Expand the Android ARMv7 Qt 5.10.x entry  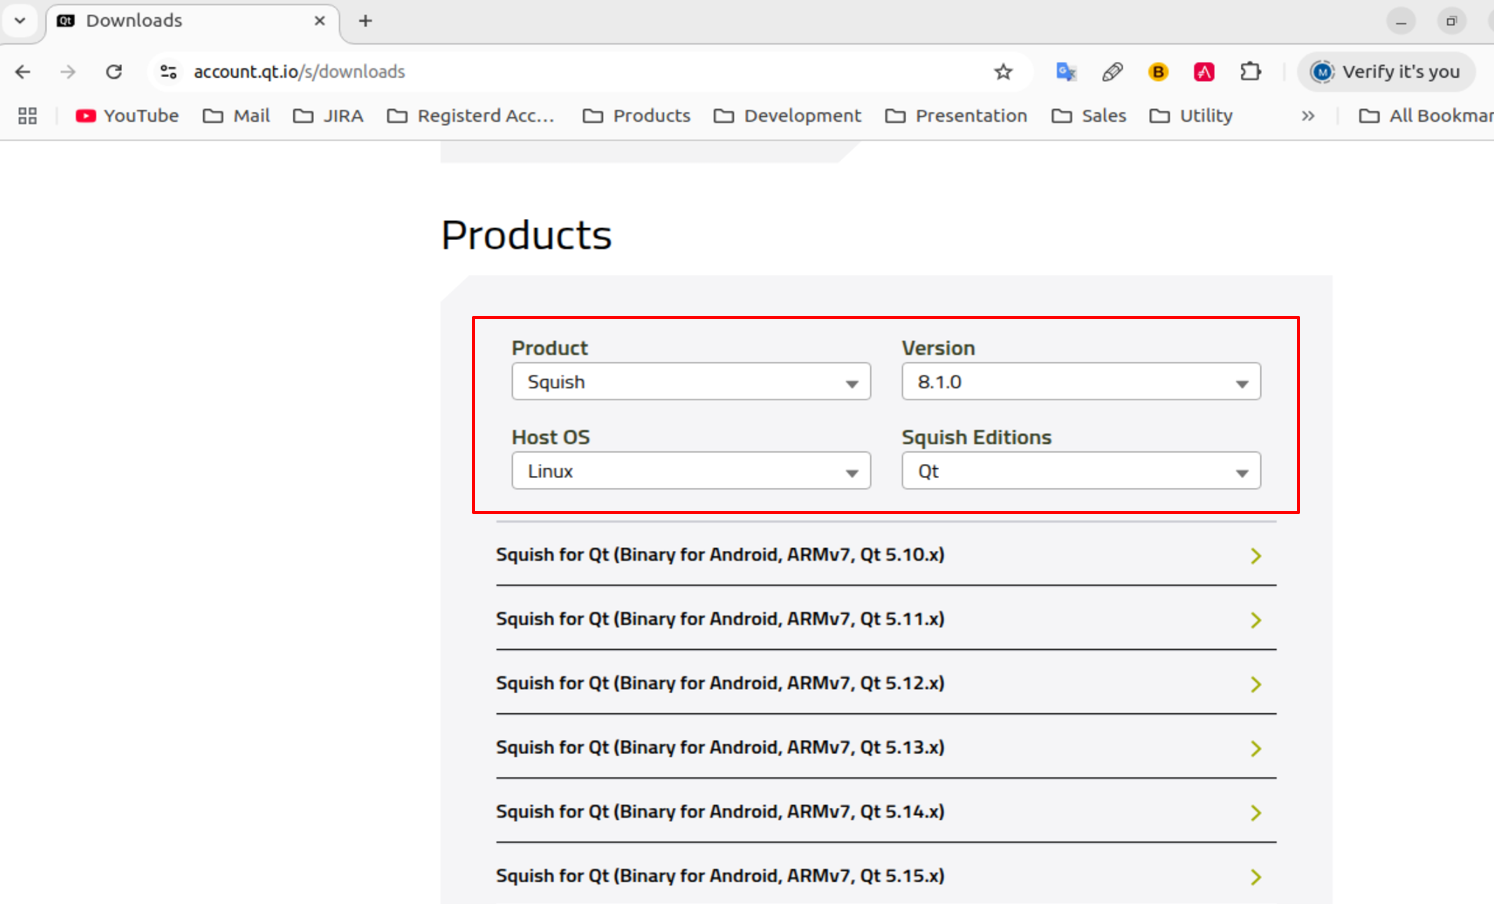[885, 555]
